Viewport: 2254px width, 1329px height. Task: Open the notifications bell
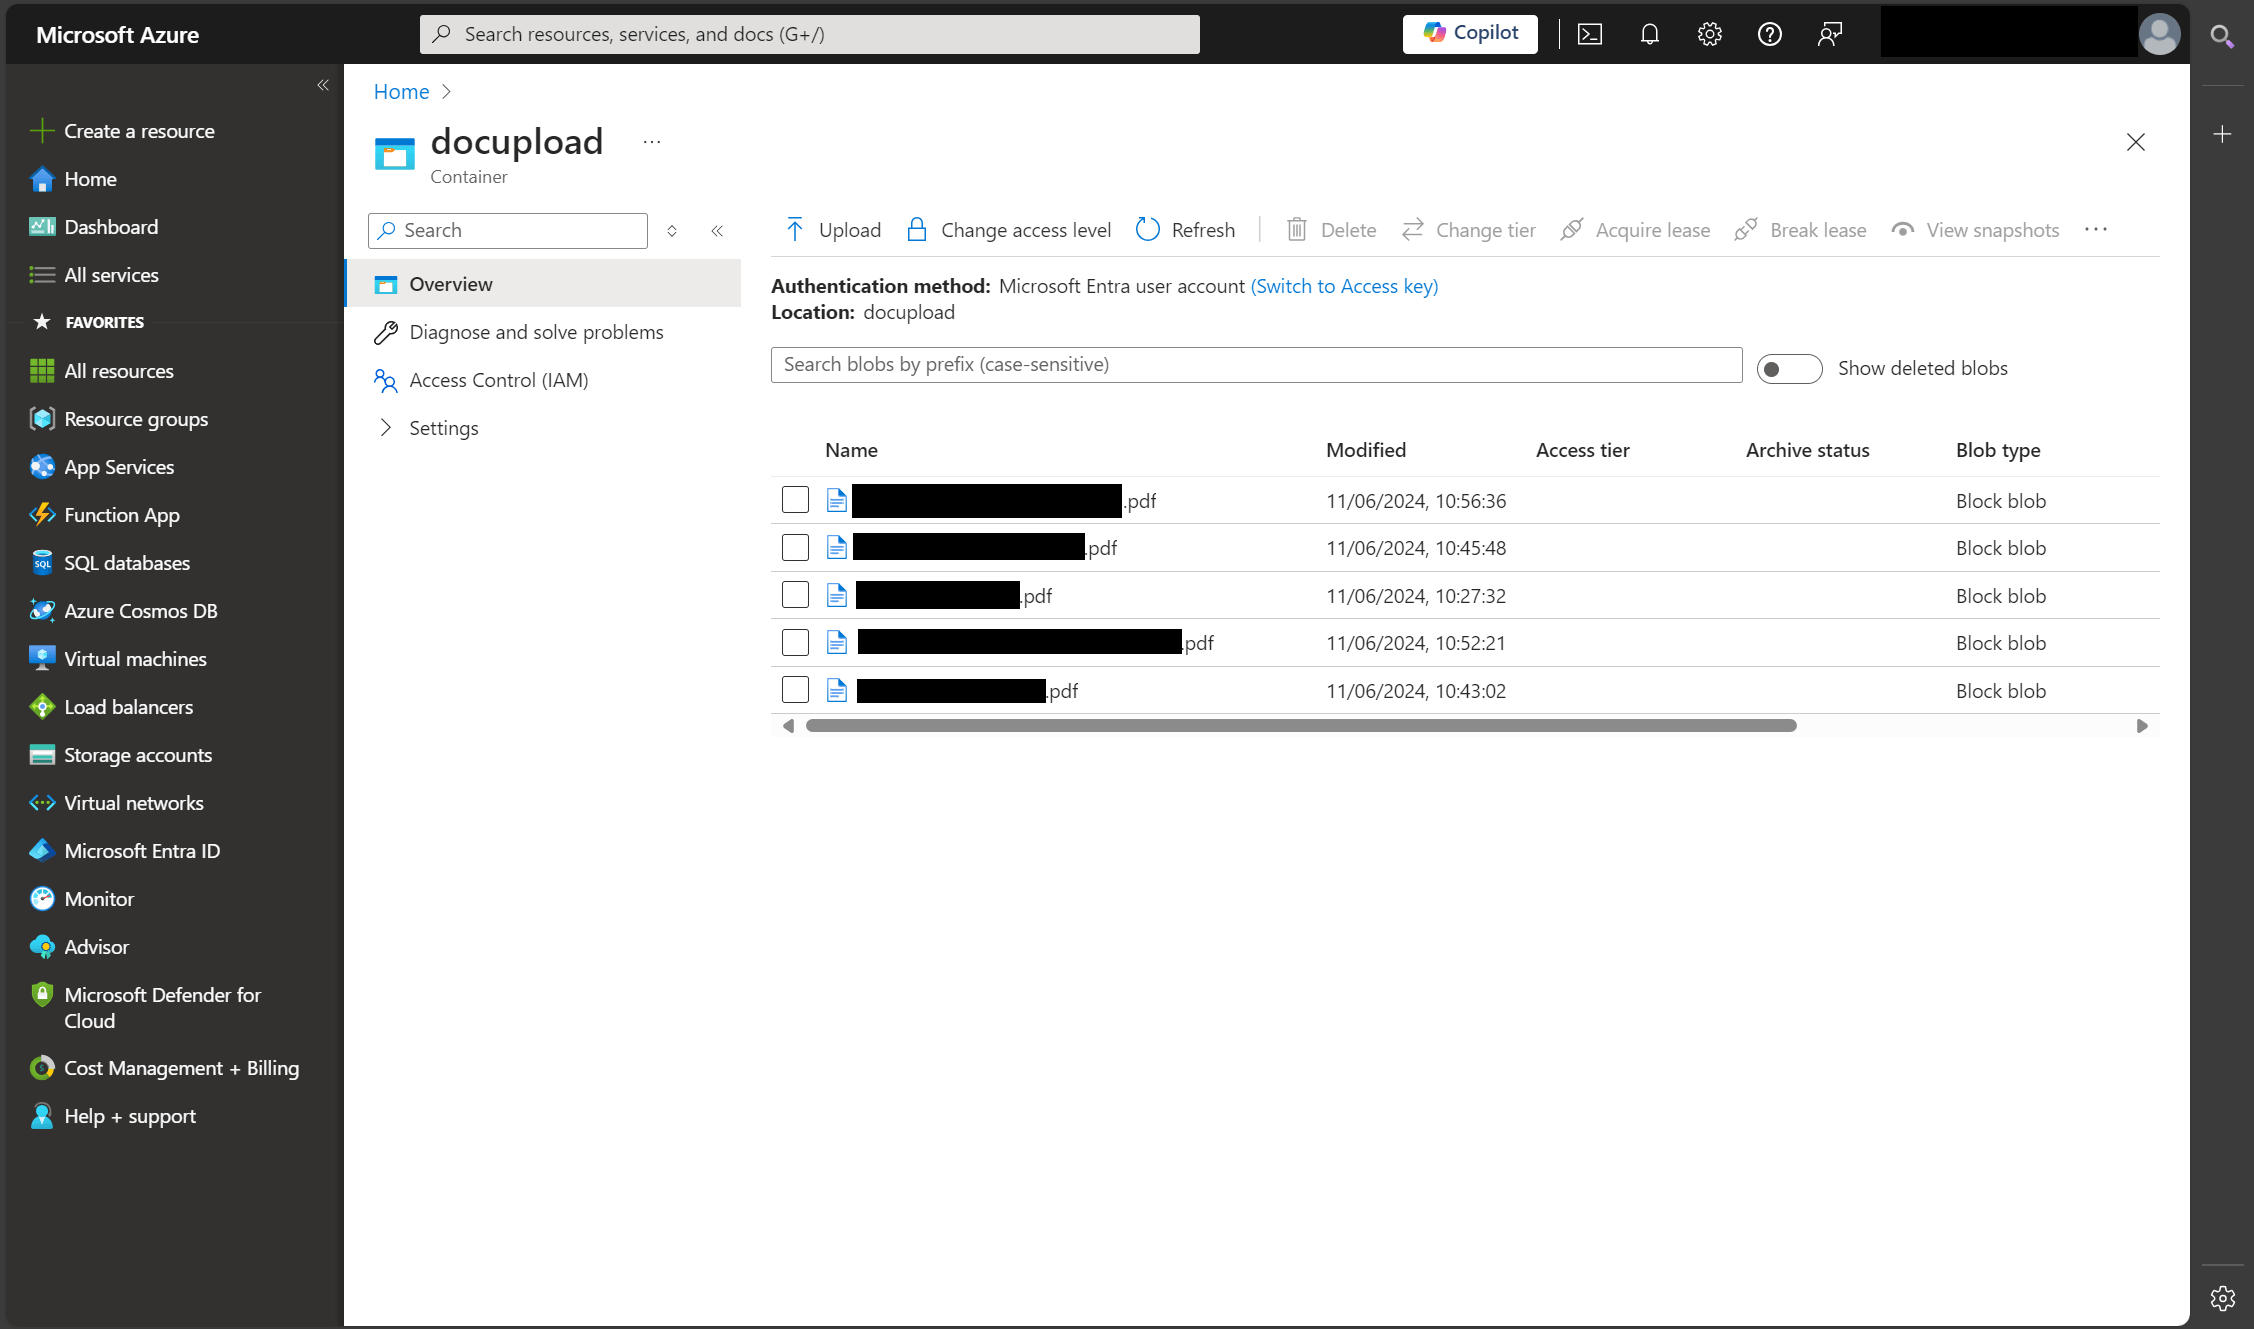(x=1650, y=35)
